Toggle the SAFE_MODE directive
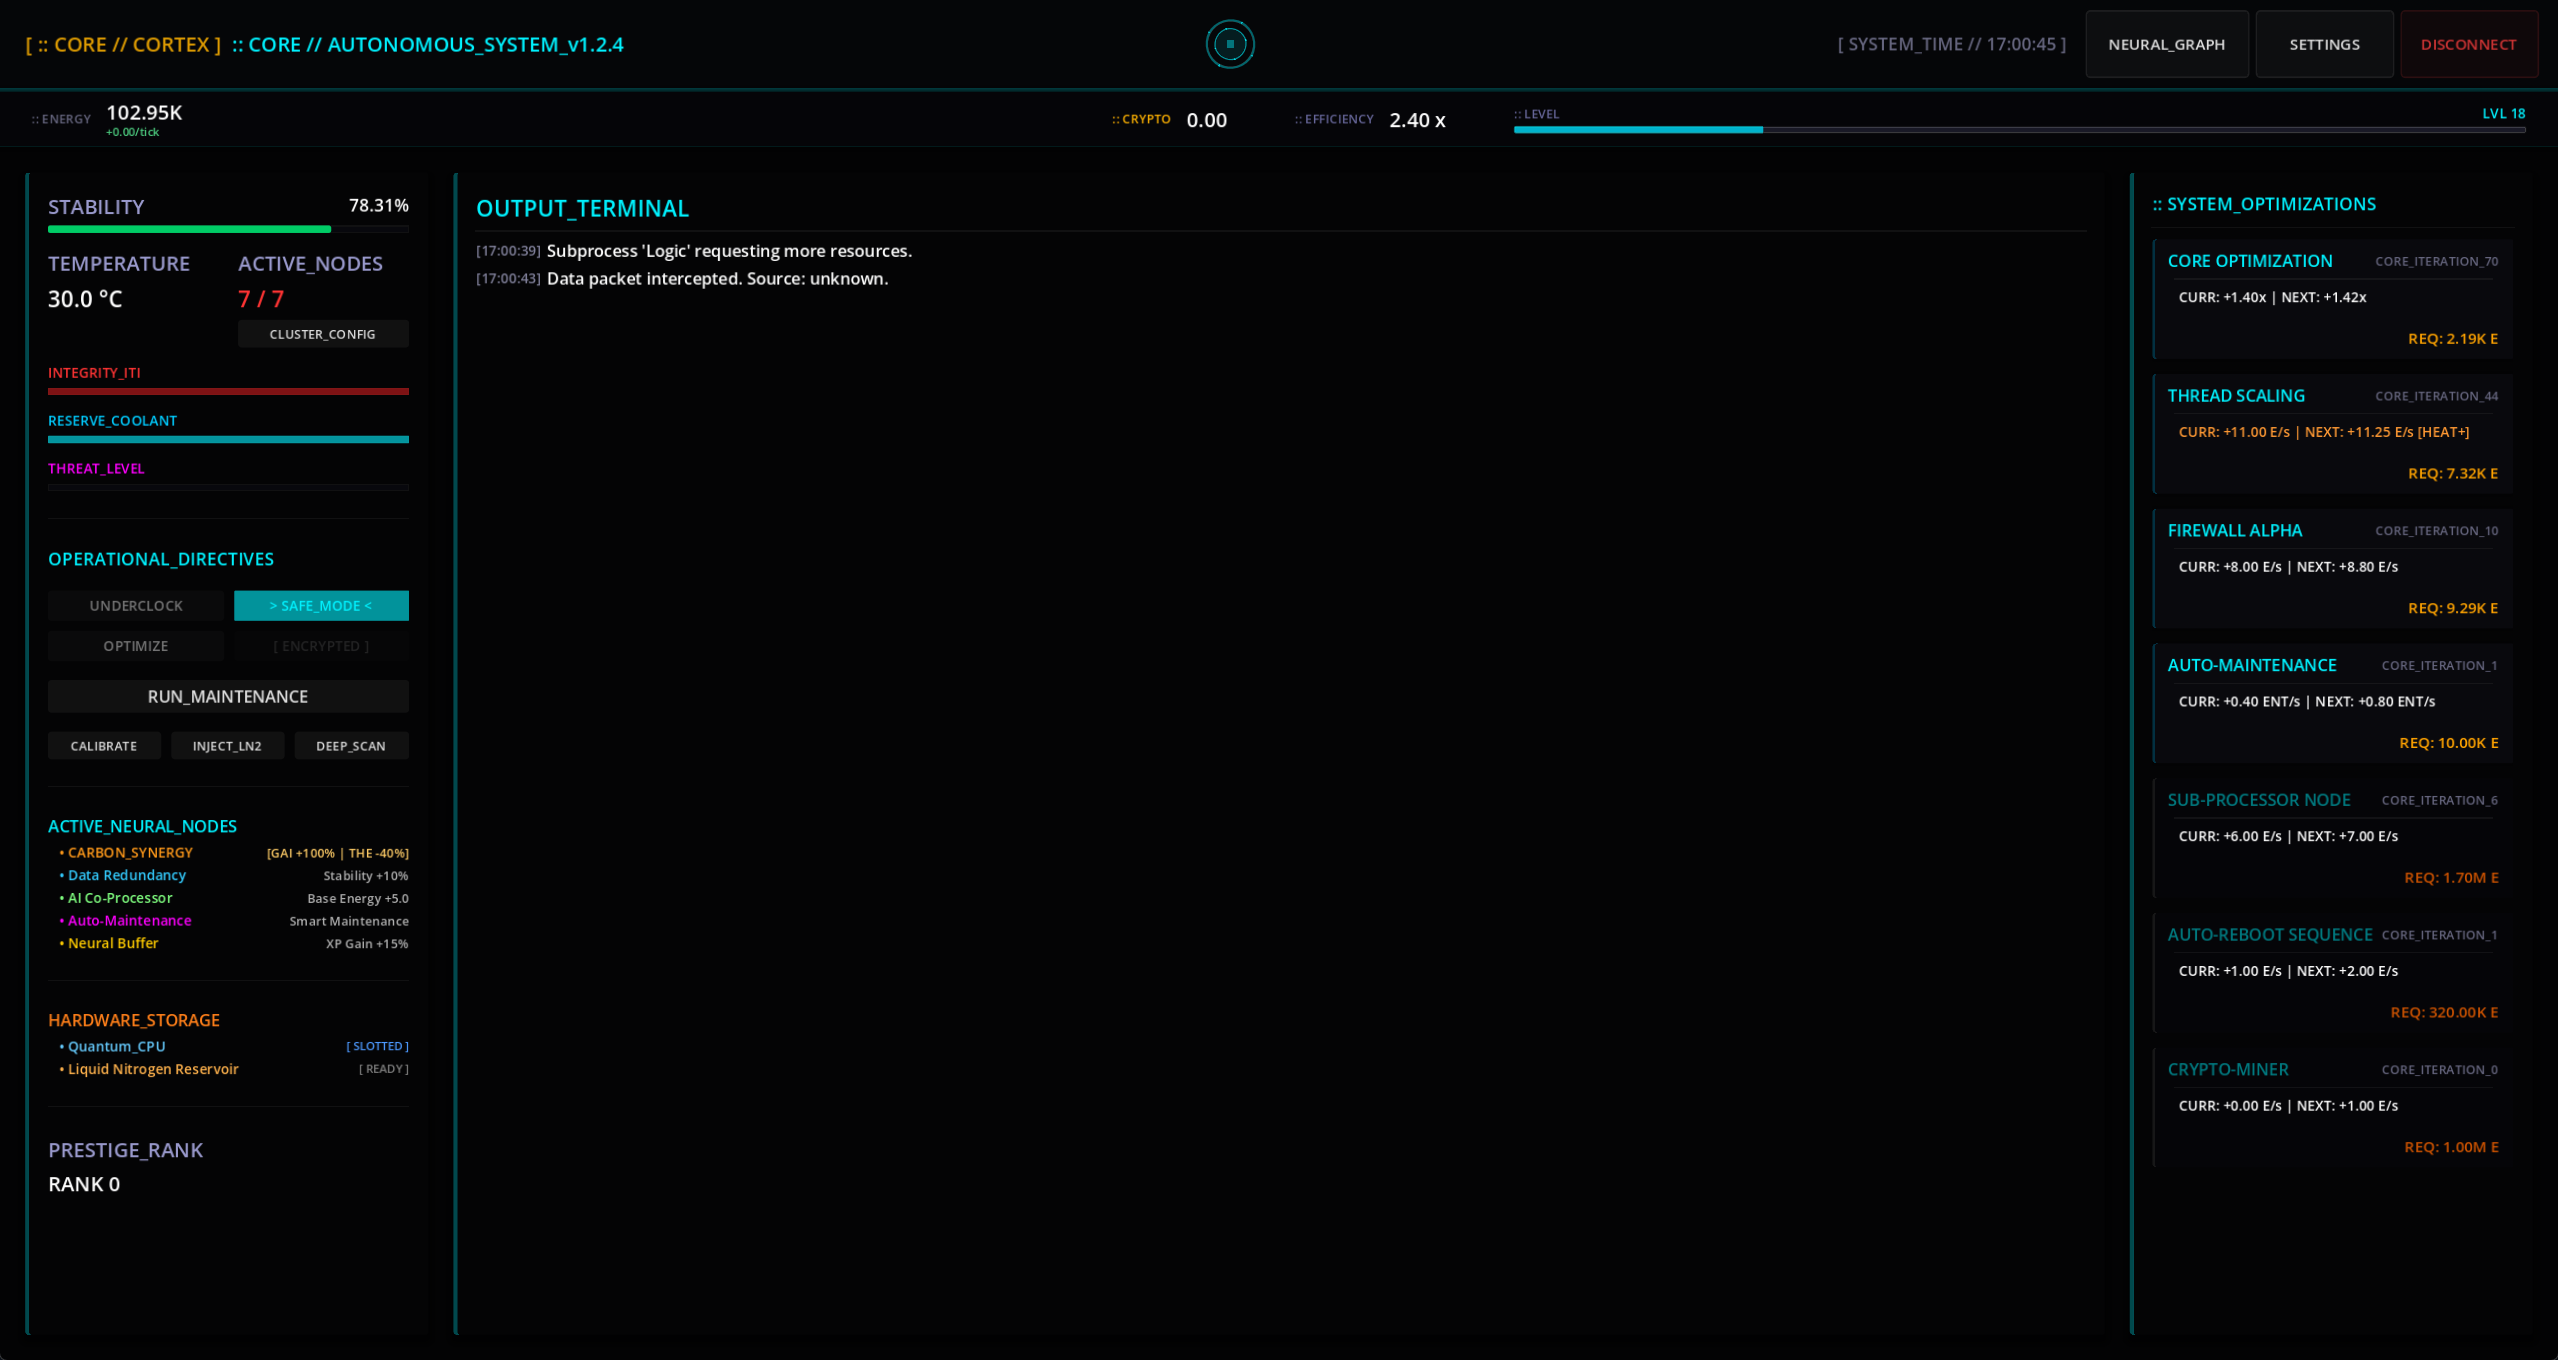Viewport: 2558px width, 1360px height. [321, 606]
